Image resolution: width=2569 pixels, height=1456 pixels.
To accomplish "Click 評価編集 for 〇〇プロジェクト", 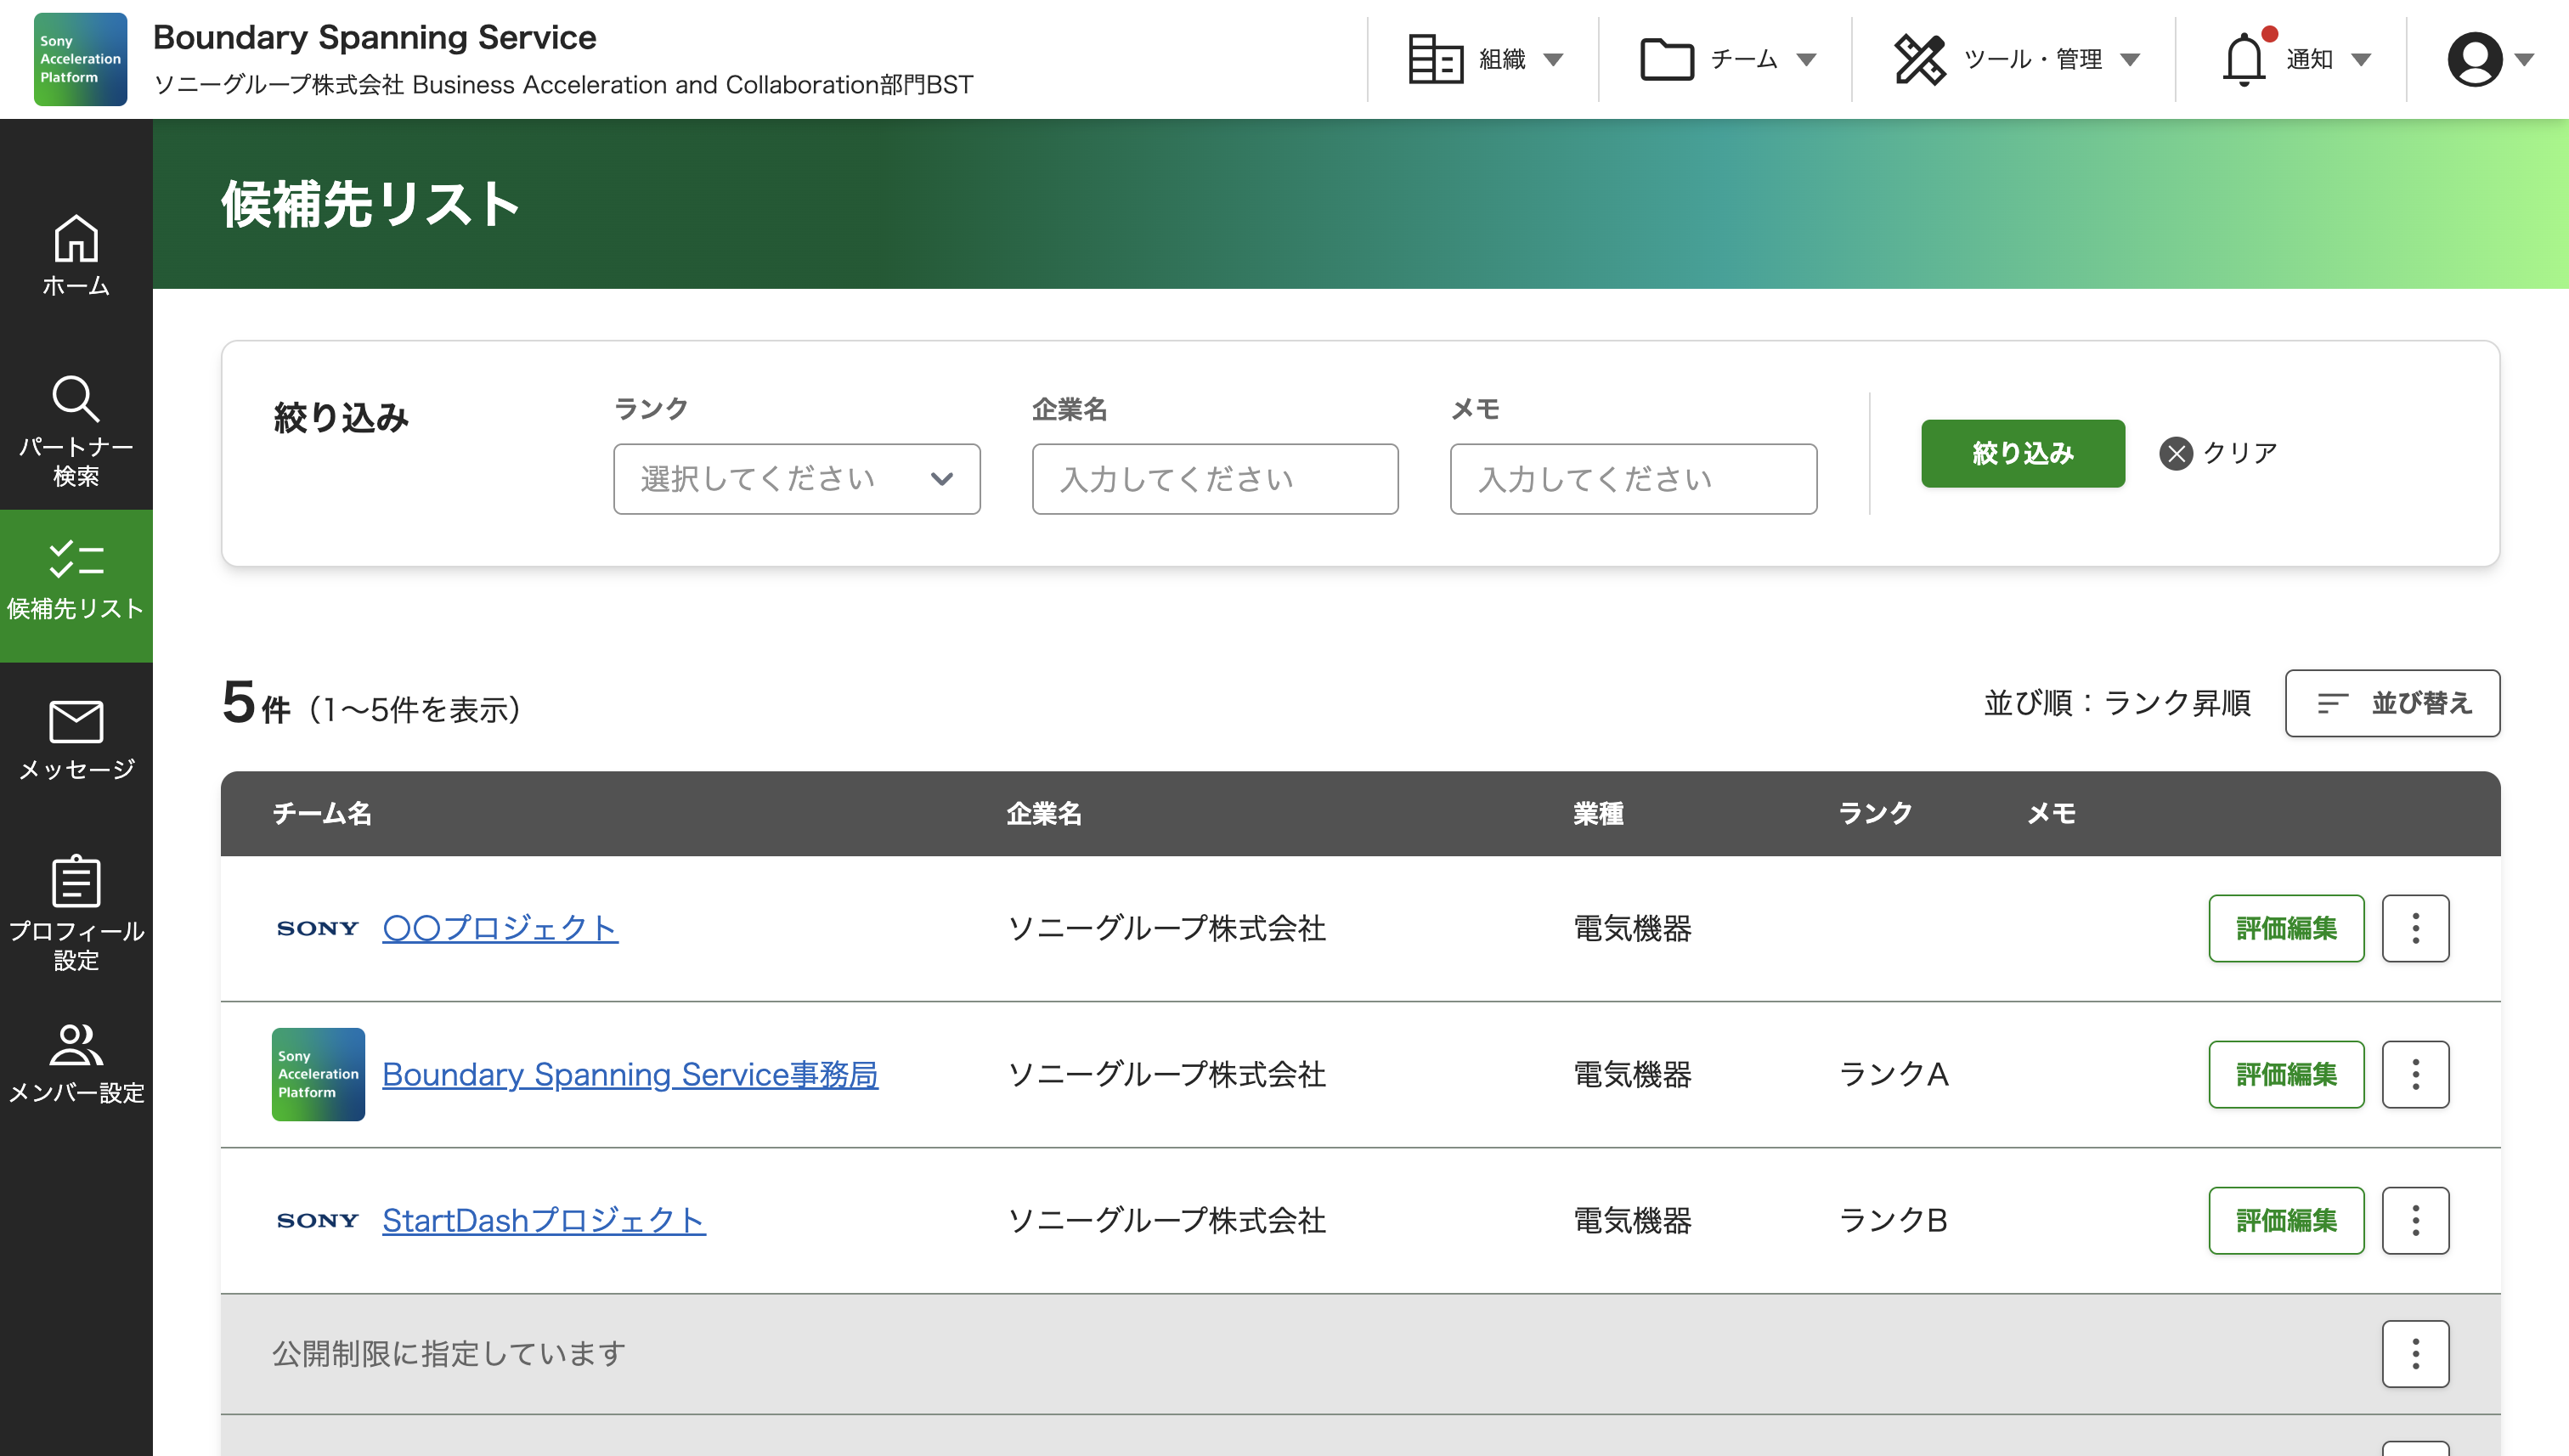I will point(2286,928).
